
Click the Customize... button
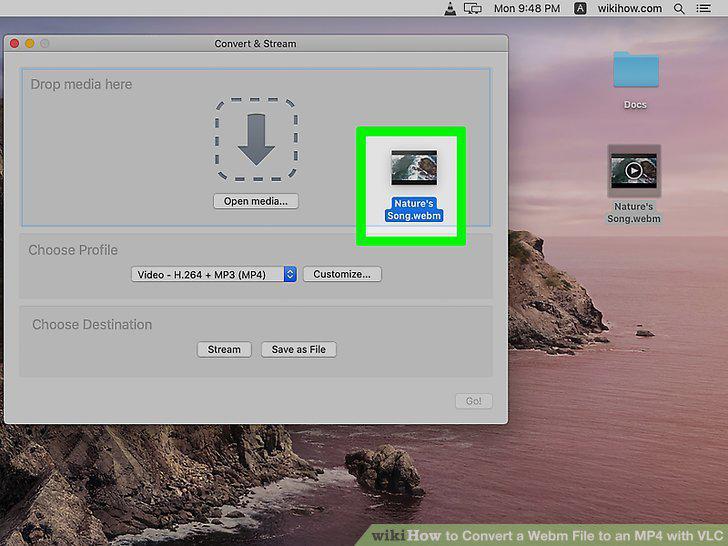coord(342,274)
